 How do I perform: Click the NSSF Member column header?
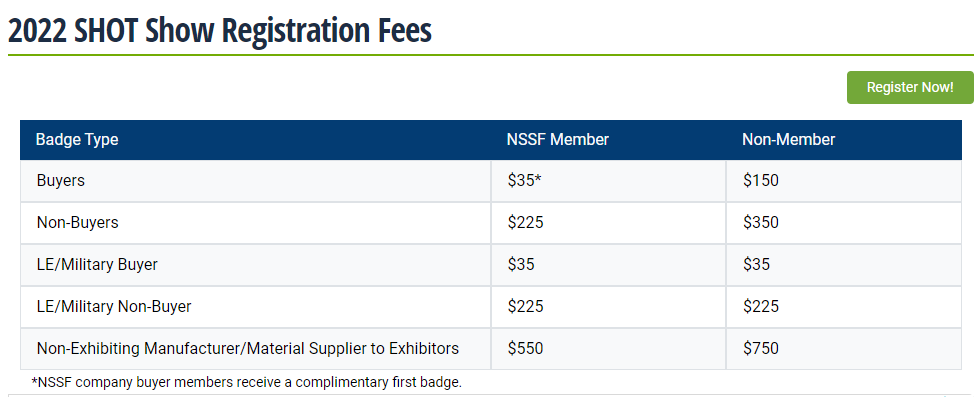558,139
